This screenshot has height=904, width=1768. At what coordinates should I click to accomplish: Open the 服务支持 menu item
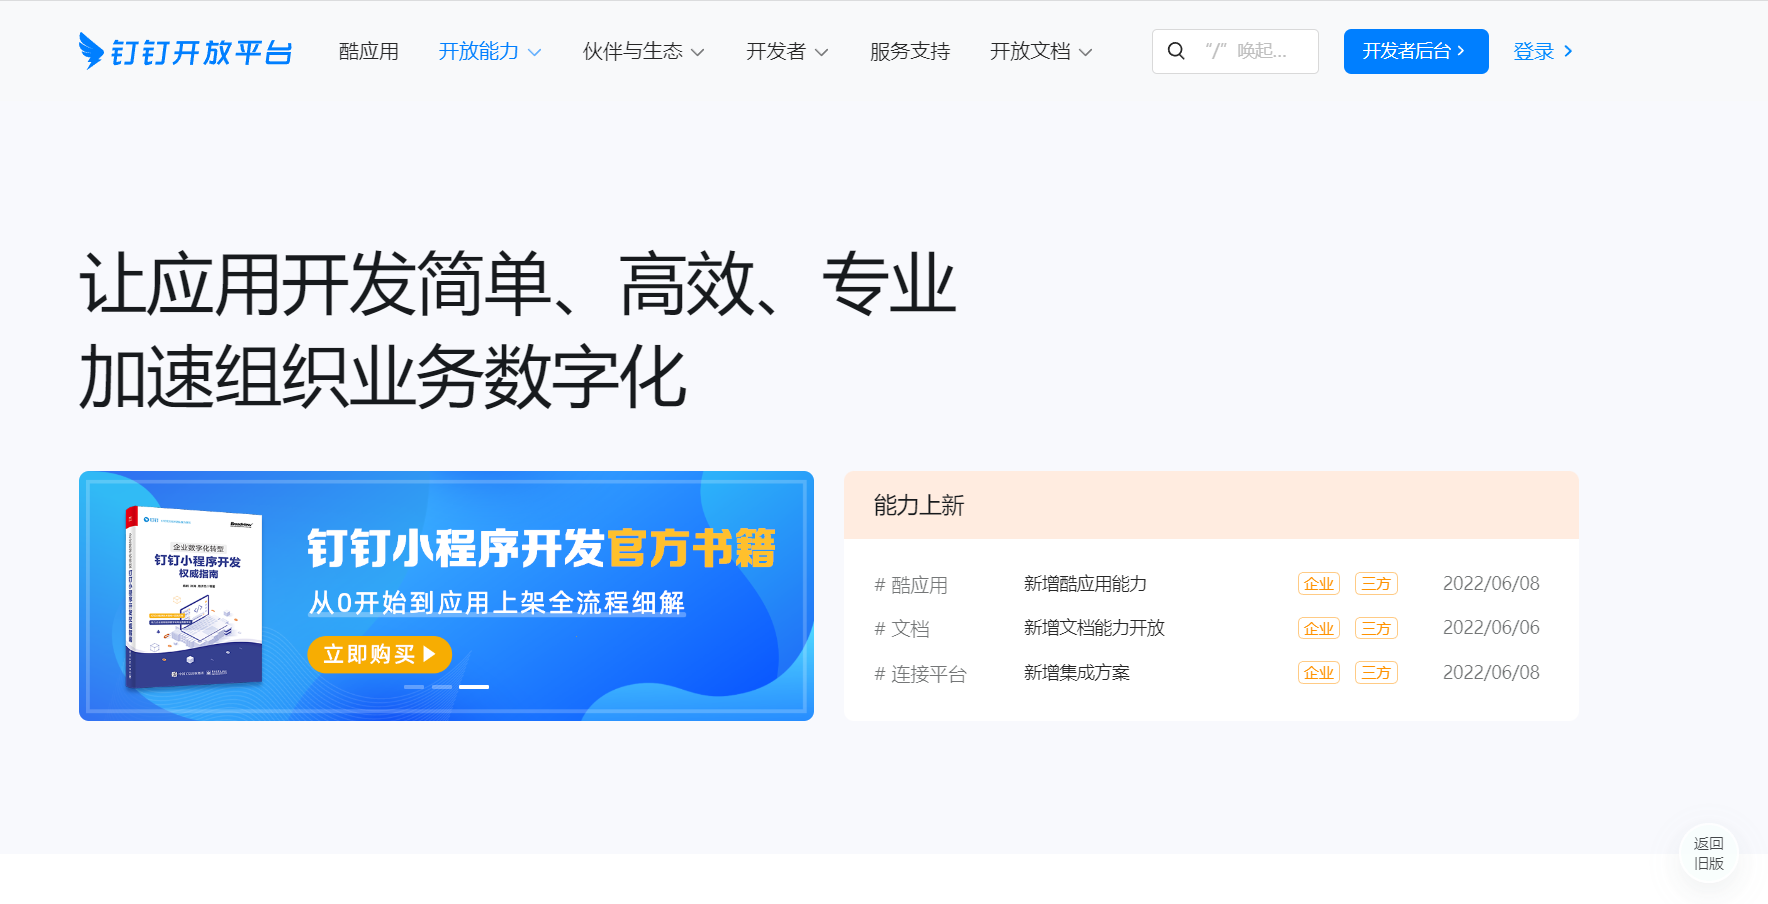[x=910, y=51]
